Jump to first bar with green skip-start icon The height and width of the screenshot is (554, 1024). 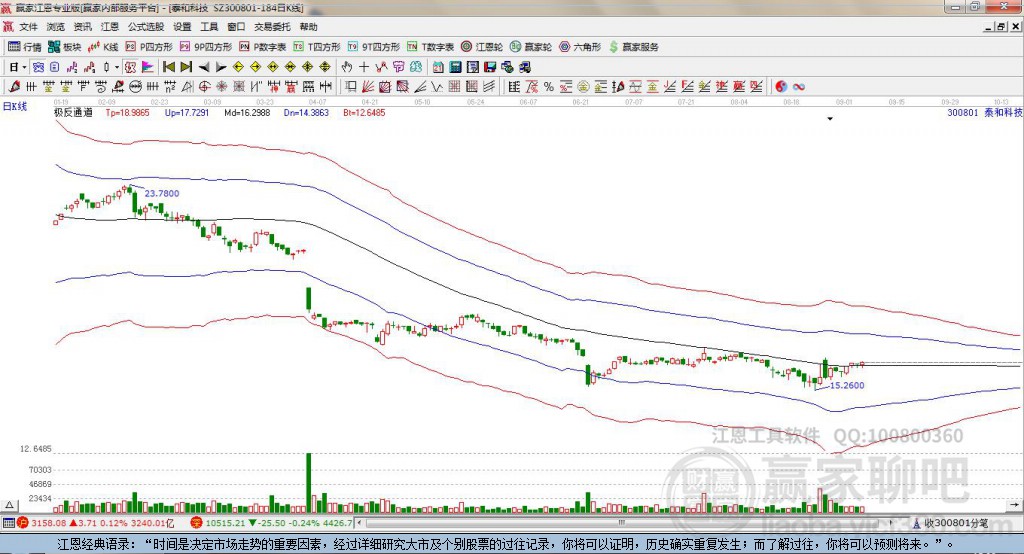pyautogui.click(x=169, y=67)
